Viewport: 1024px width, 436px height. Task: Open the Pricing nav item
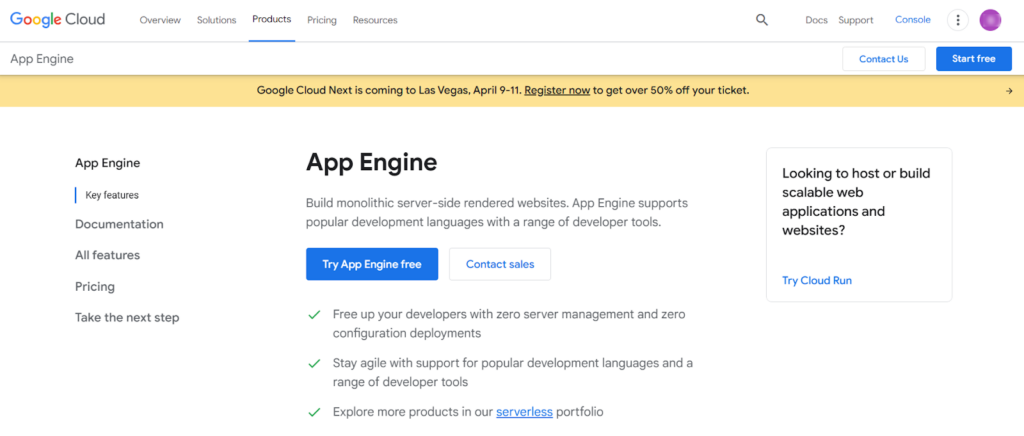[322, 20]
